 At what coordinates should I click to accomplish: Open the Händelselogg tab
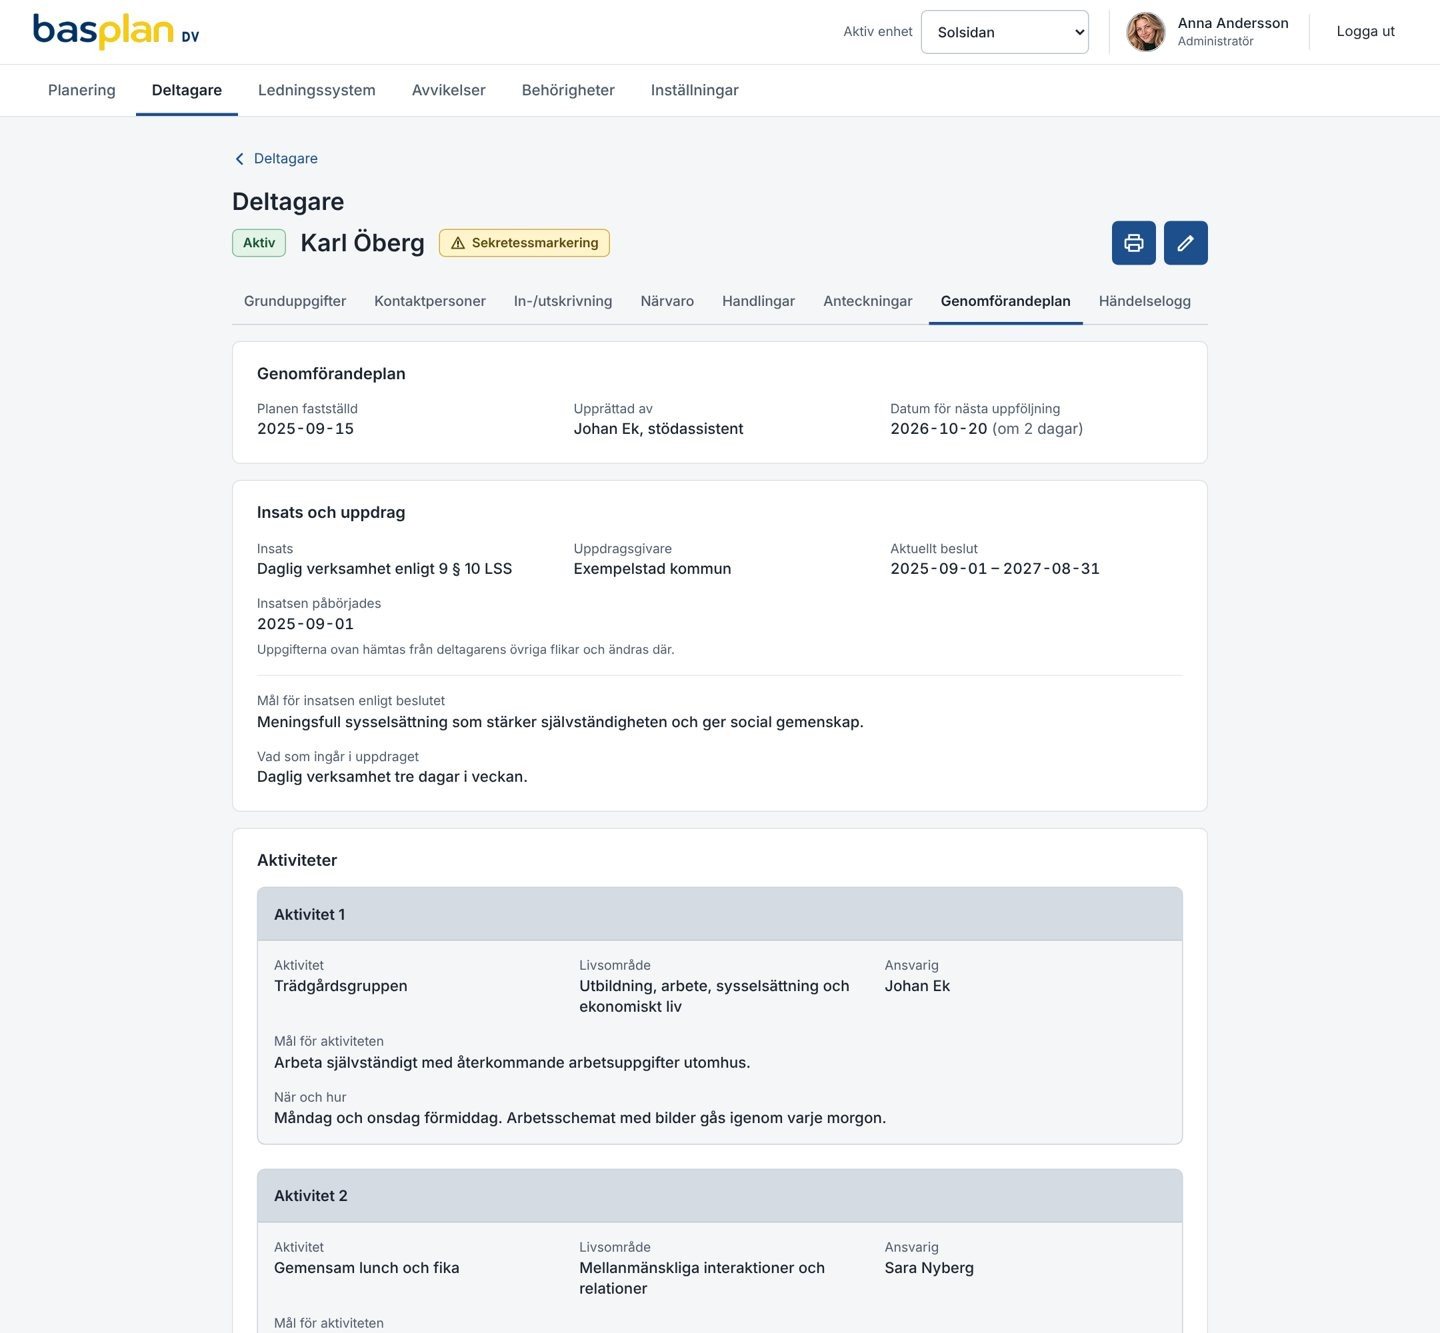(1145, 301)
